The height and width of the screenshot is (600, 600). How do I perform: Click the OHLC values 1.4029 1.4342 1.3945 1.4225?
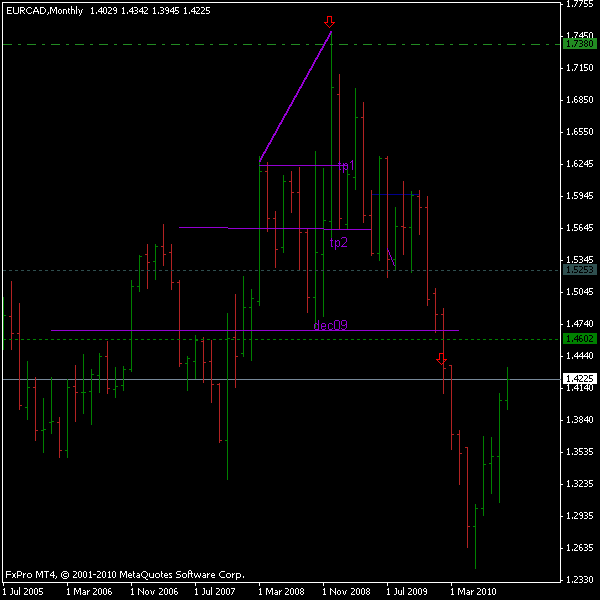[150, 11]
